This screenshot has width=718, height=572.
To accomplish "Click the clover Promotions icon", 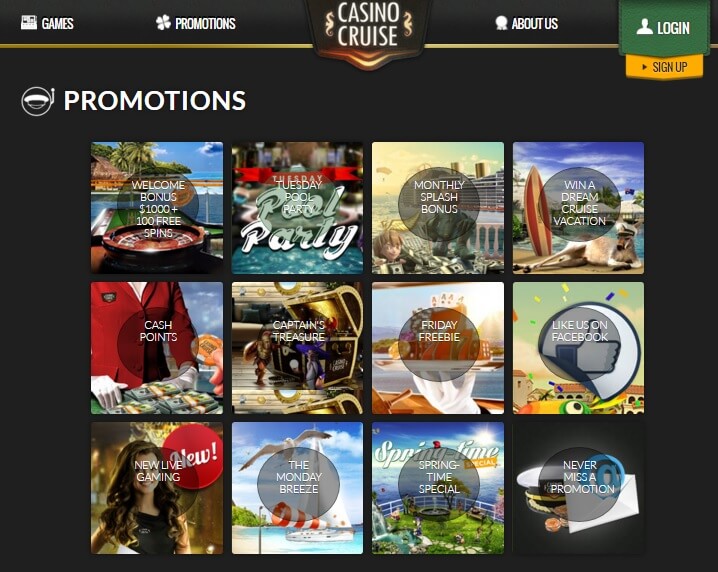I will pos(163,22).
